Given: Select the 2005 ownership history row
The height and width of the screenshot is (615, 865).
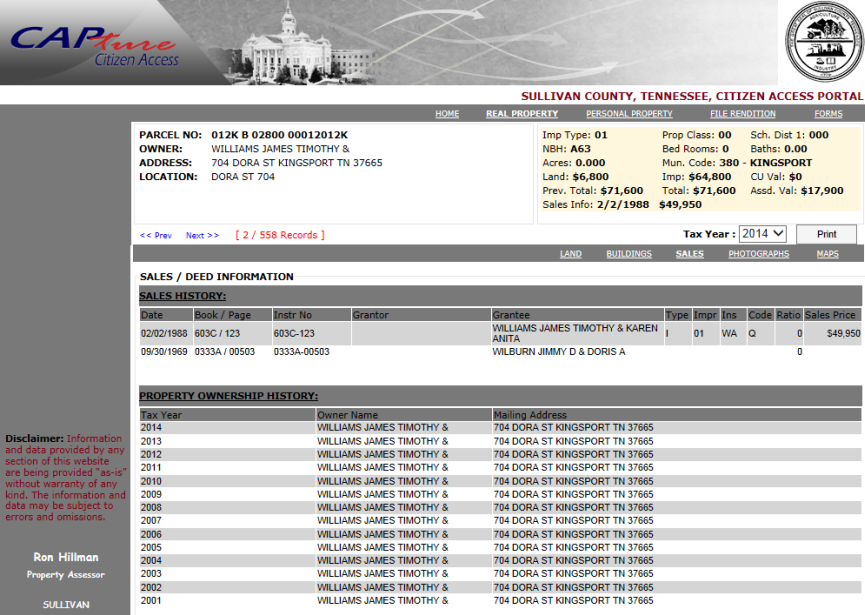Looking at the screenshot, I should coord(500,548).
